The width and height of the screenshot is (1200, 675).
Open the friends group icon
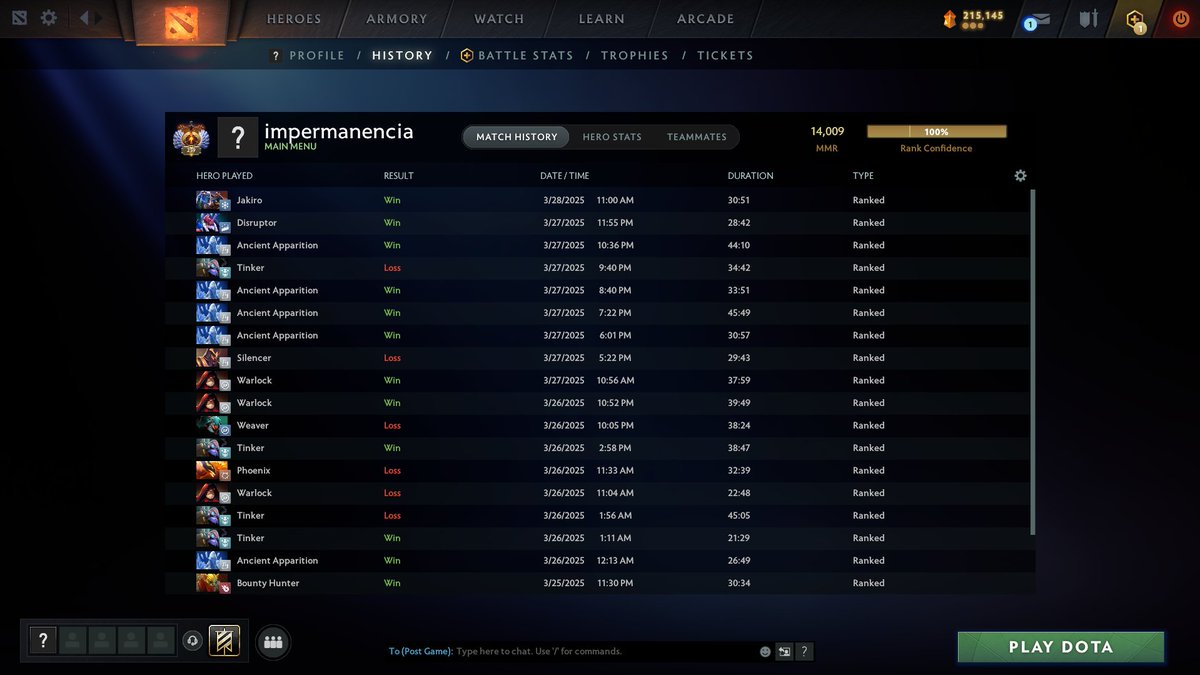tap(273, 642)
